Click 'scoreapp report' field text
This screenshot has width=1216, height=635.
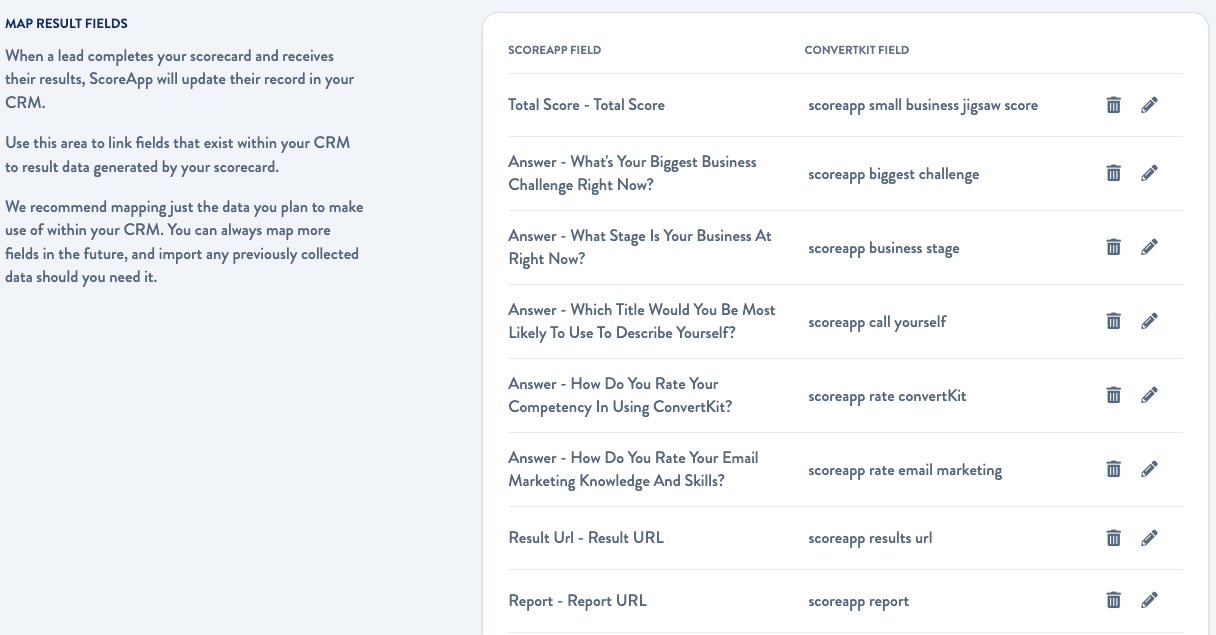tap(859, 601)
